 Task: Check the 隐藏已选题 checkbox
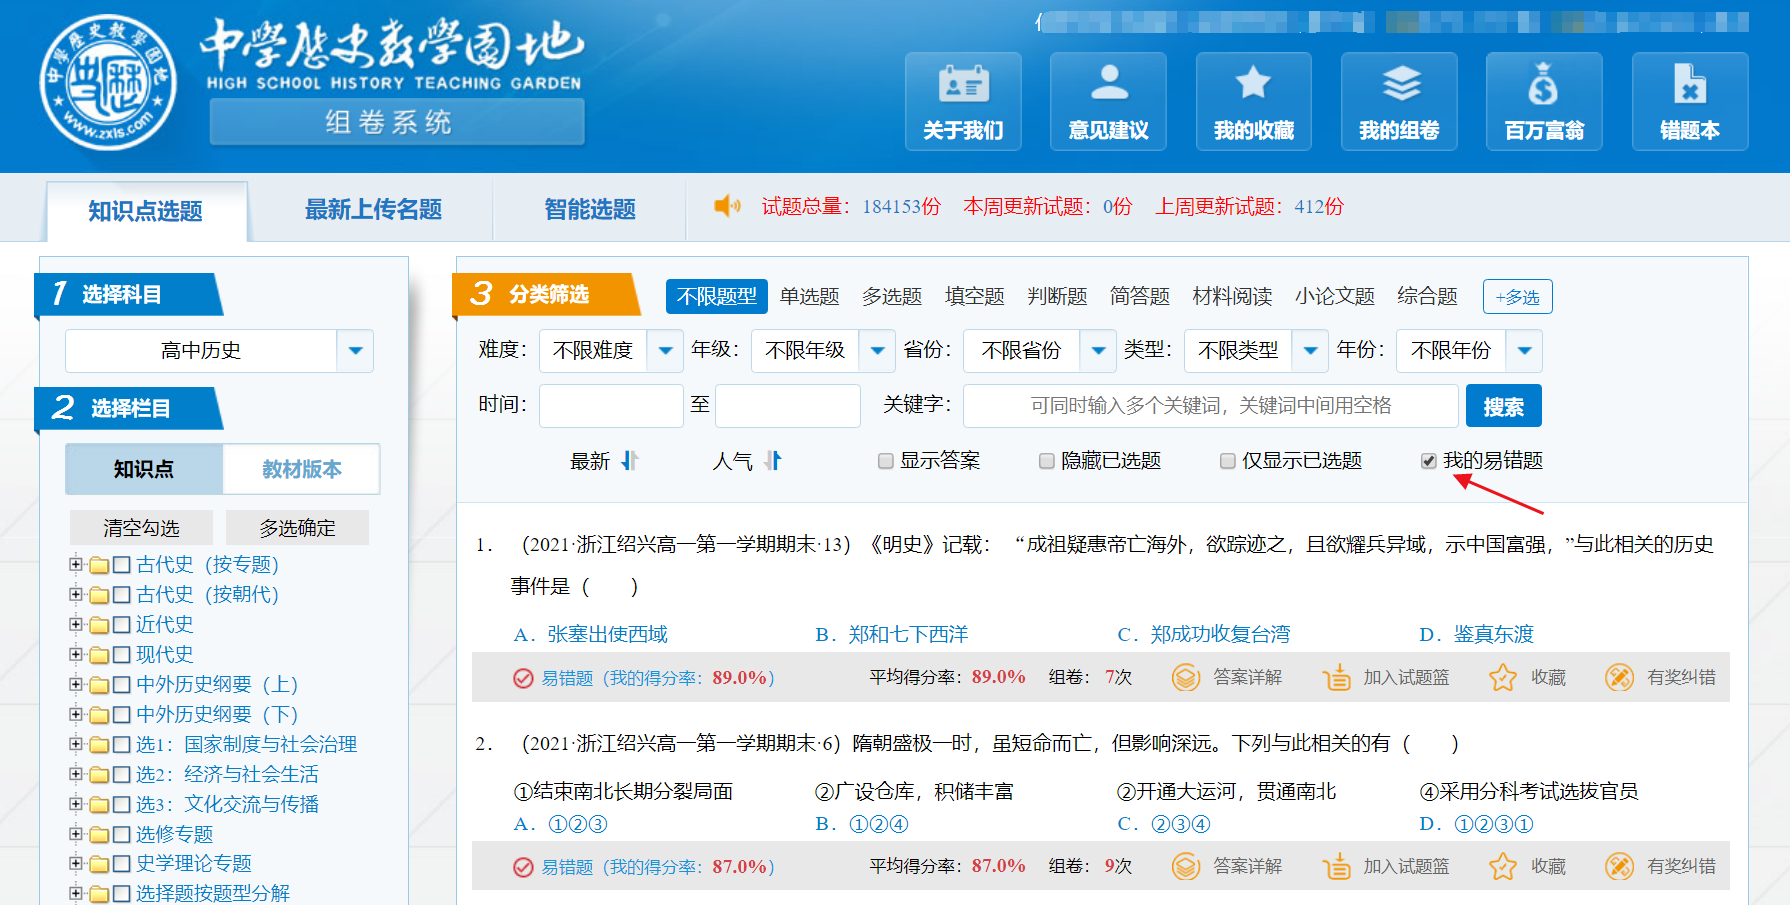[1046, 461]
